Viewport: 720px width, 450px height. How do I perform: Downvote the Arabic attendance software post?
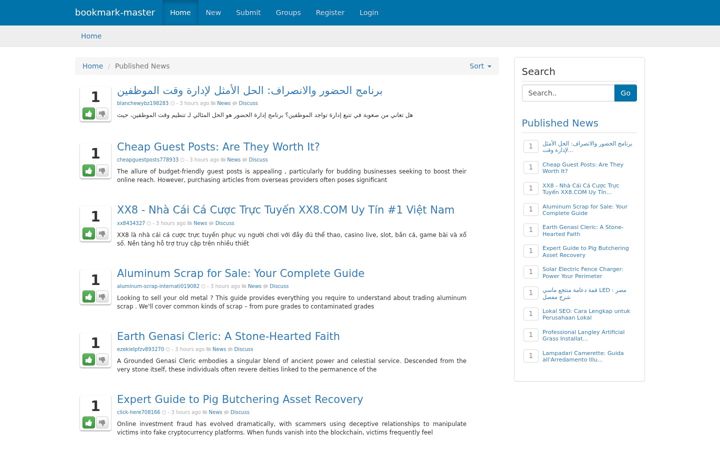(x=102, y=113)
